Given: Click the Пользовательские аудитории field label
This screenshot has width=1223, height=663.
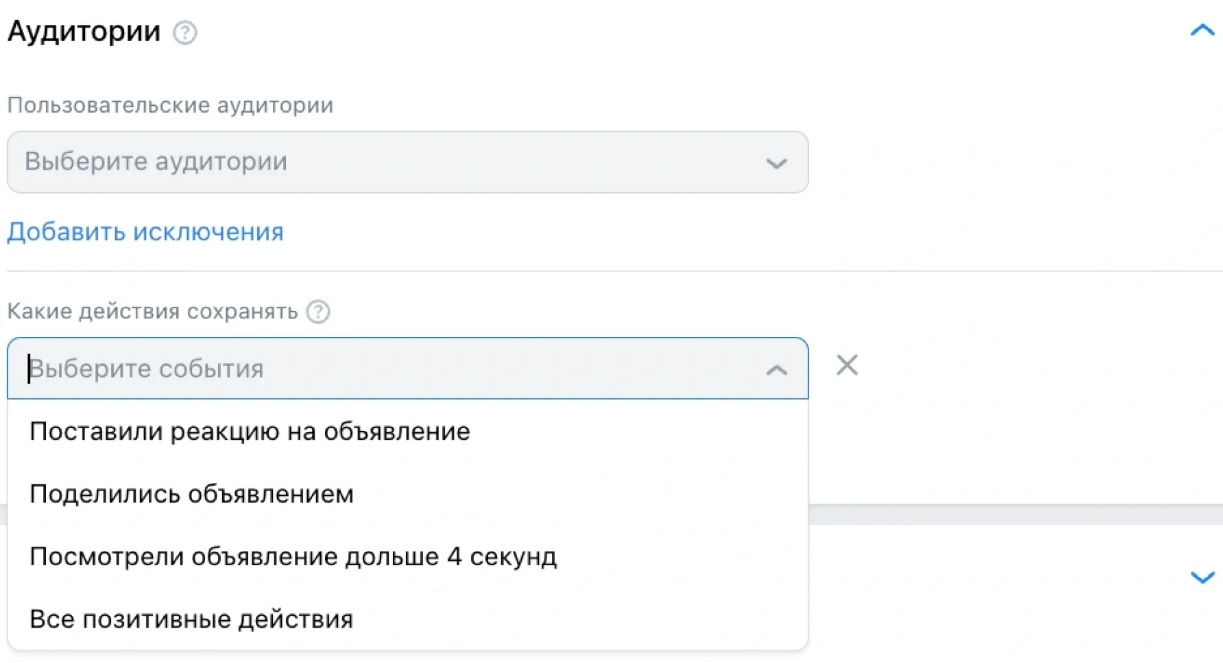Looking at the screenshot, I should click(170, 105).
